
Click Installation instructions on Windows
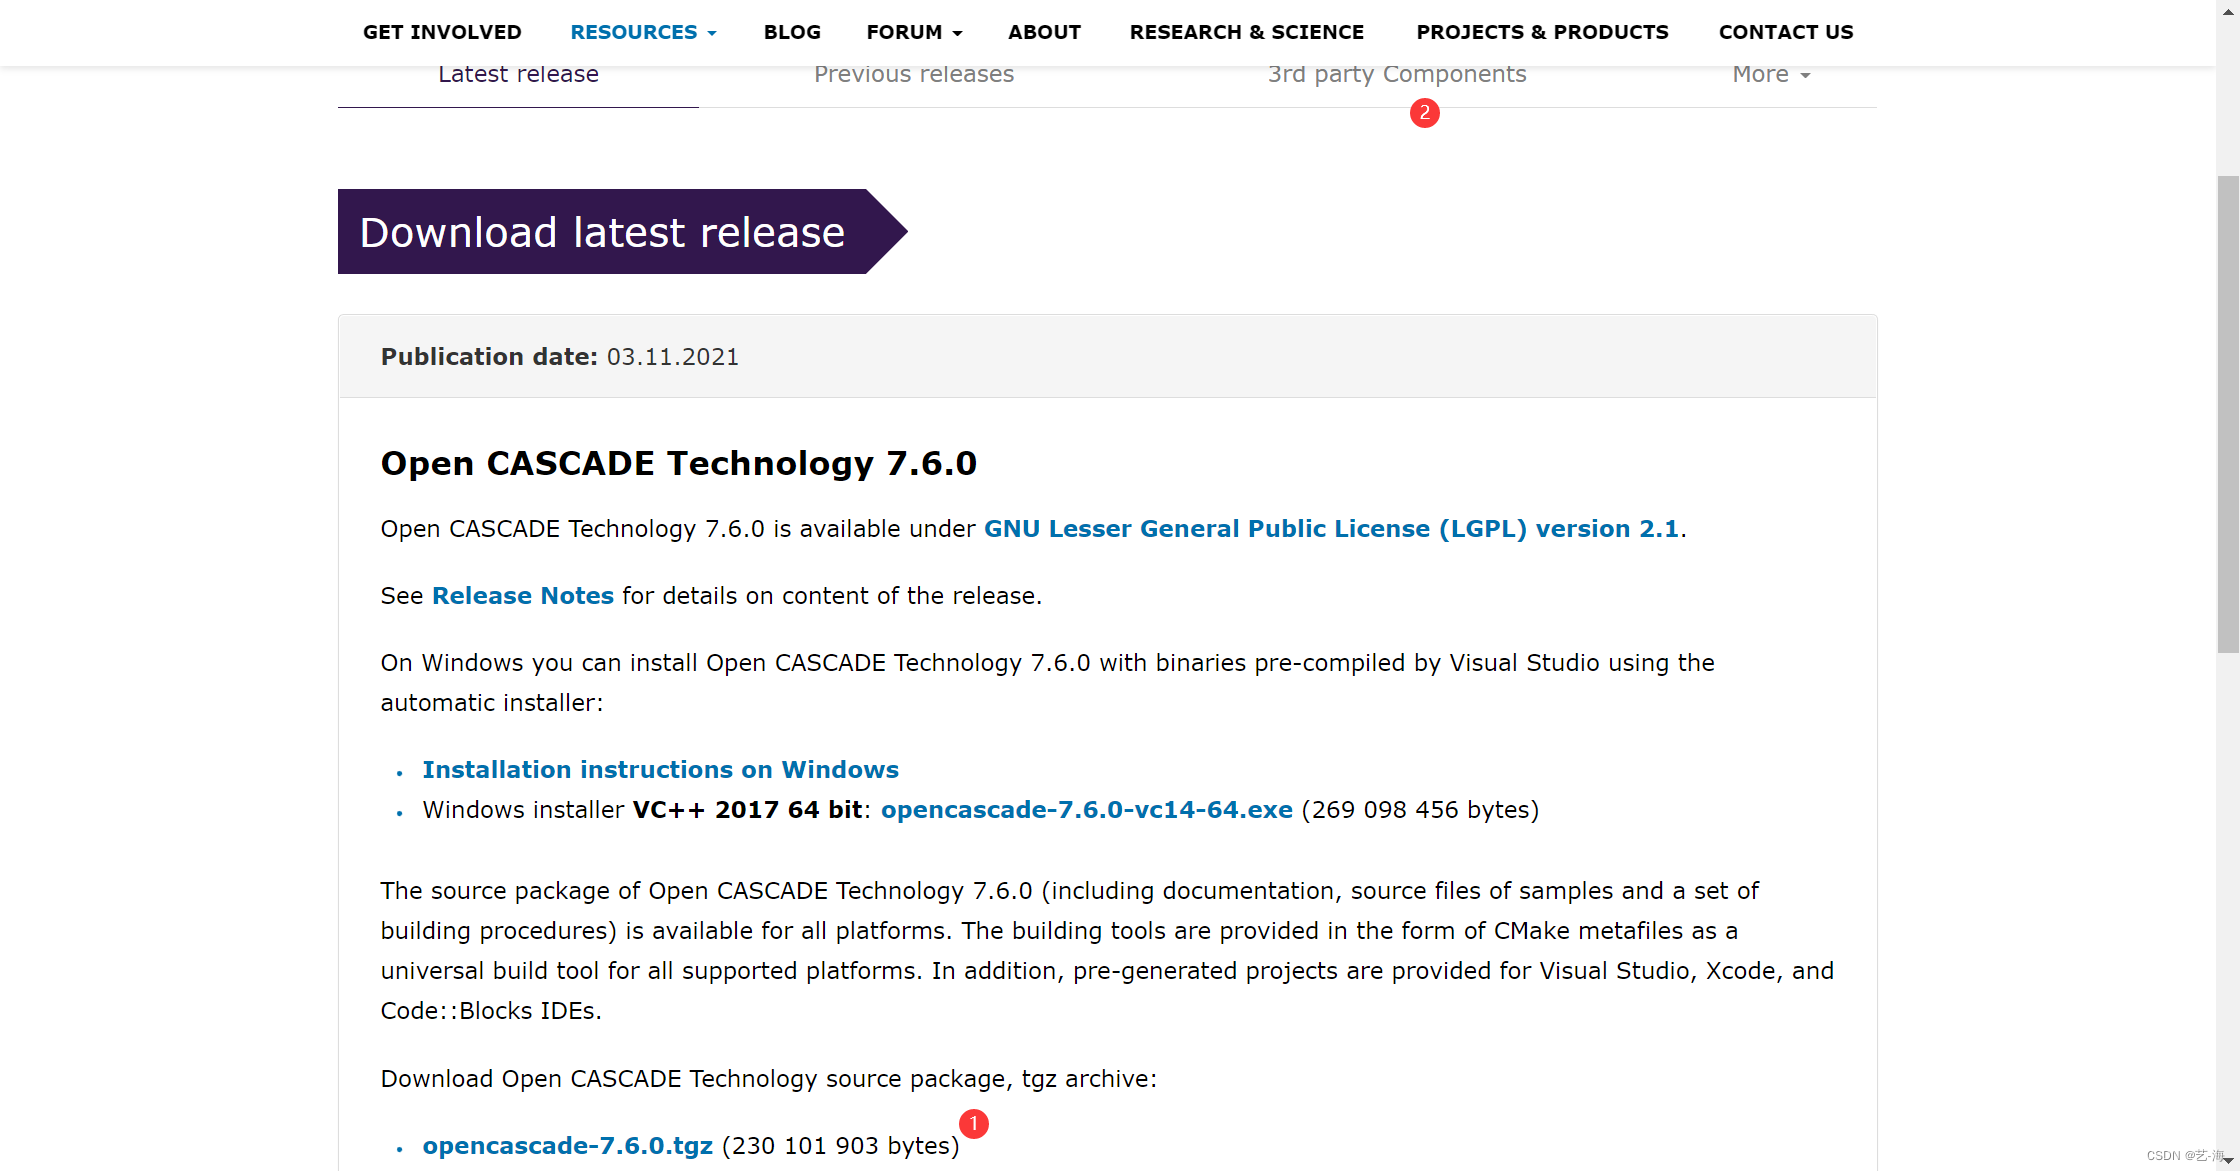[661, 770]
